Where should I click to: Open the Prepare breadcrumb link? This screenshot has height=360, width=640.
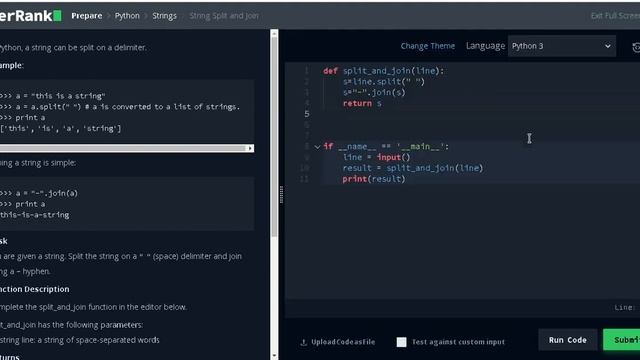coord(87,16)
